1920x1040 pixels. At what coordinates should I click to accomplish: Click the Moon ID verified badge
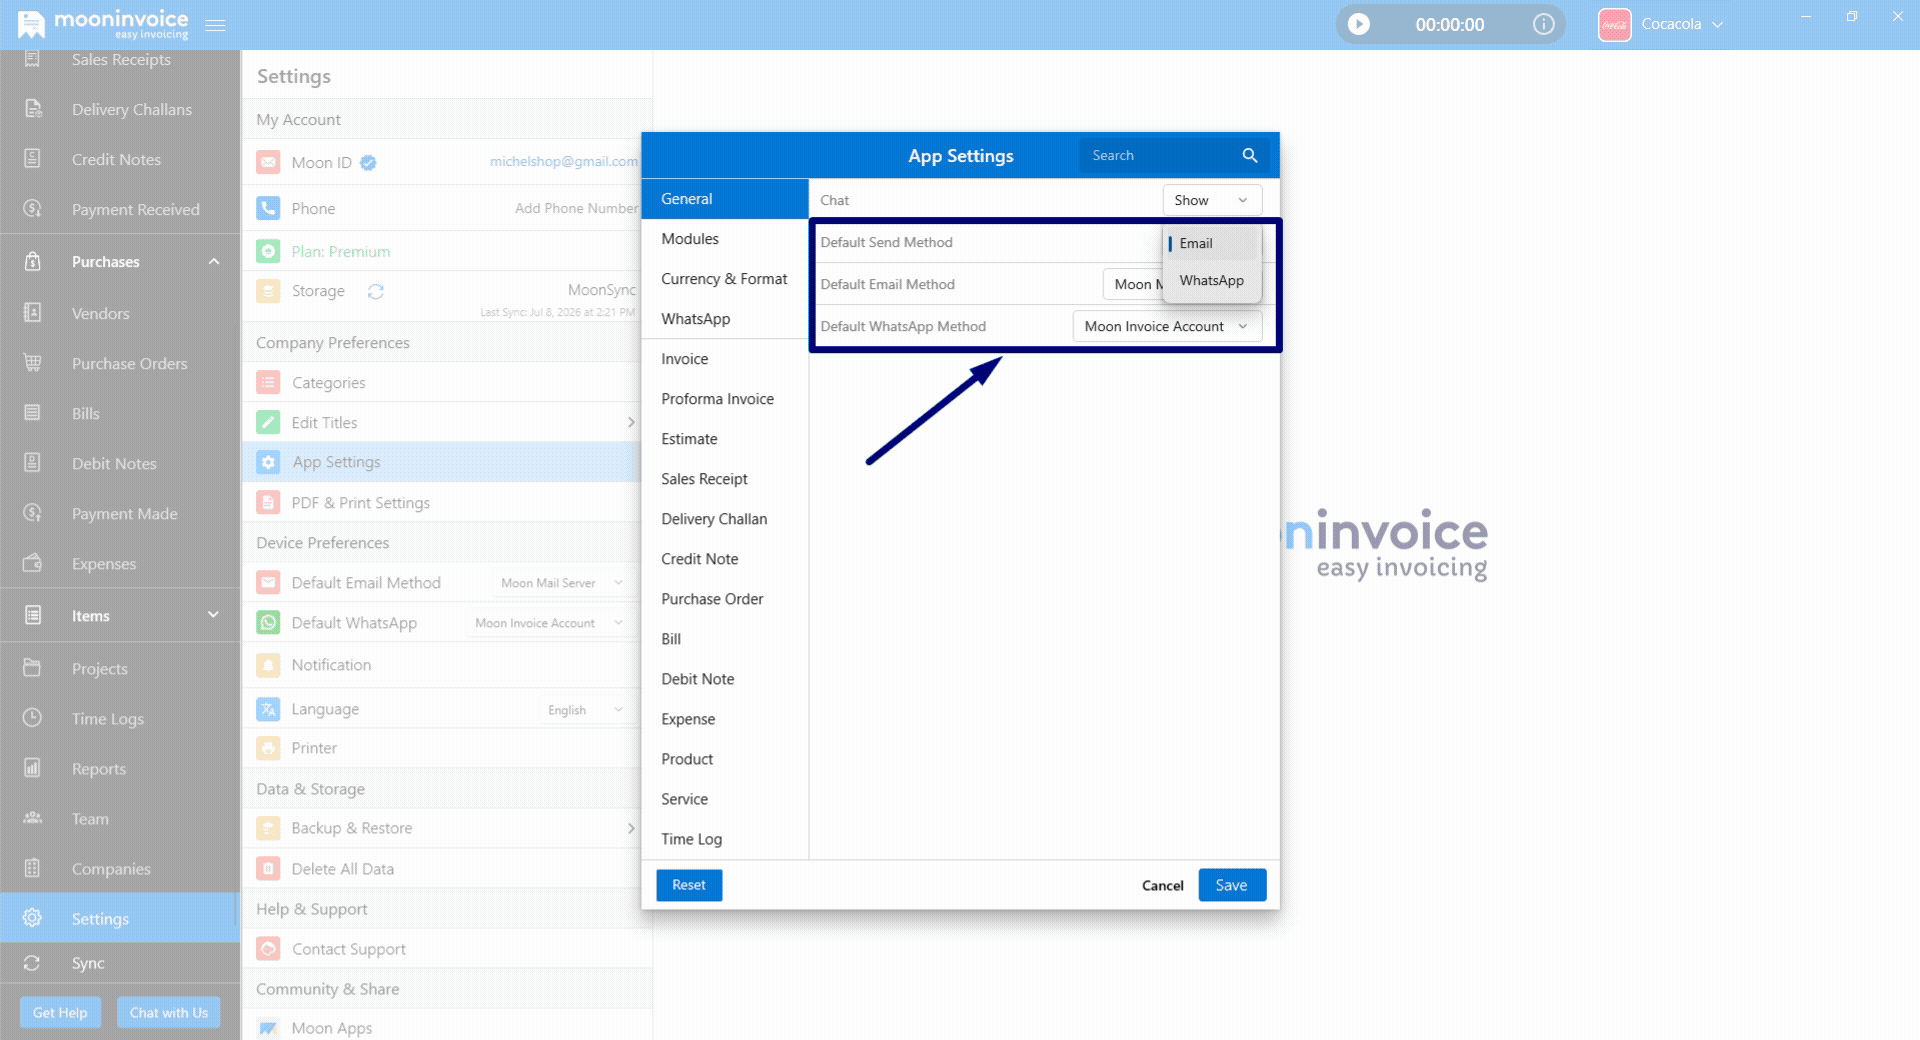click(x=368, y=162)
